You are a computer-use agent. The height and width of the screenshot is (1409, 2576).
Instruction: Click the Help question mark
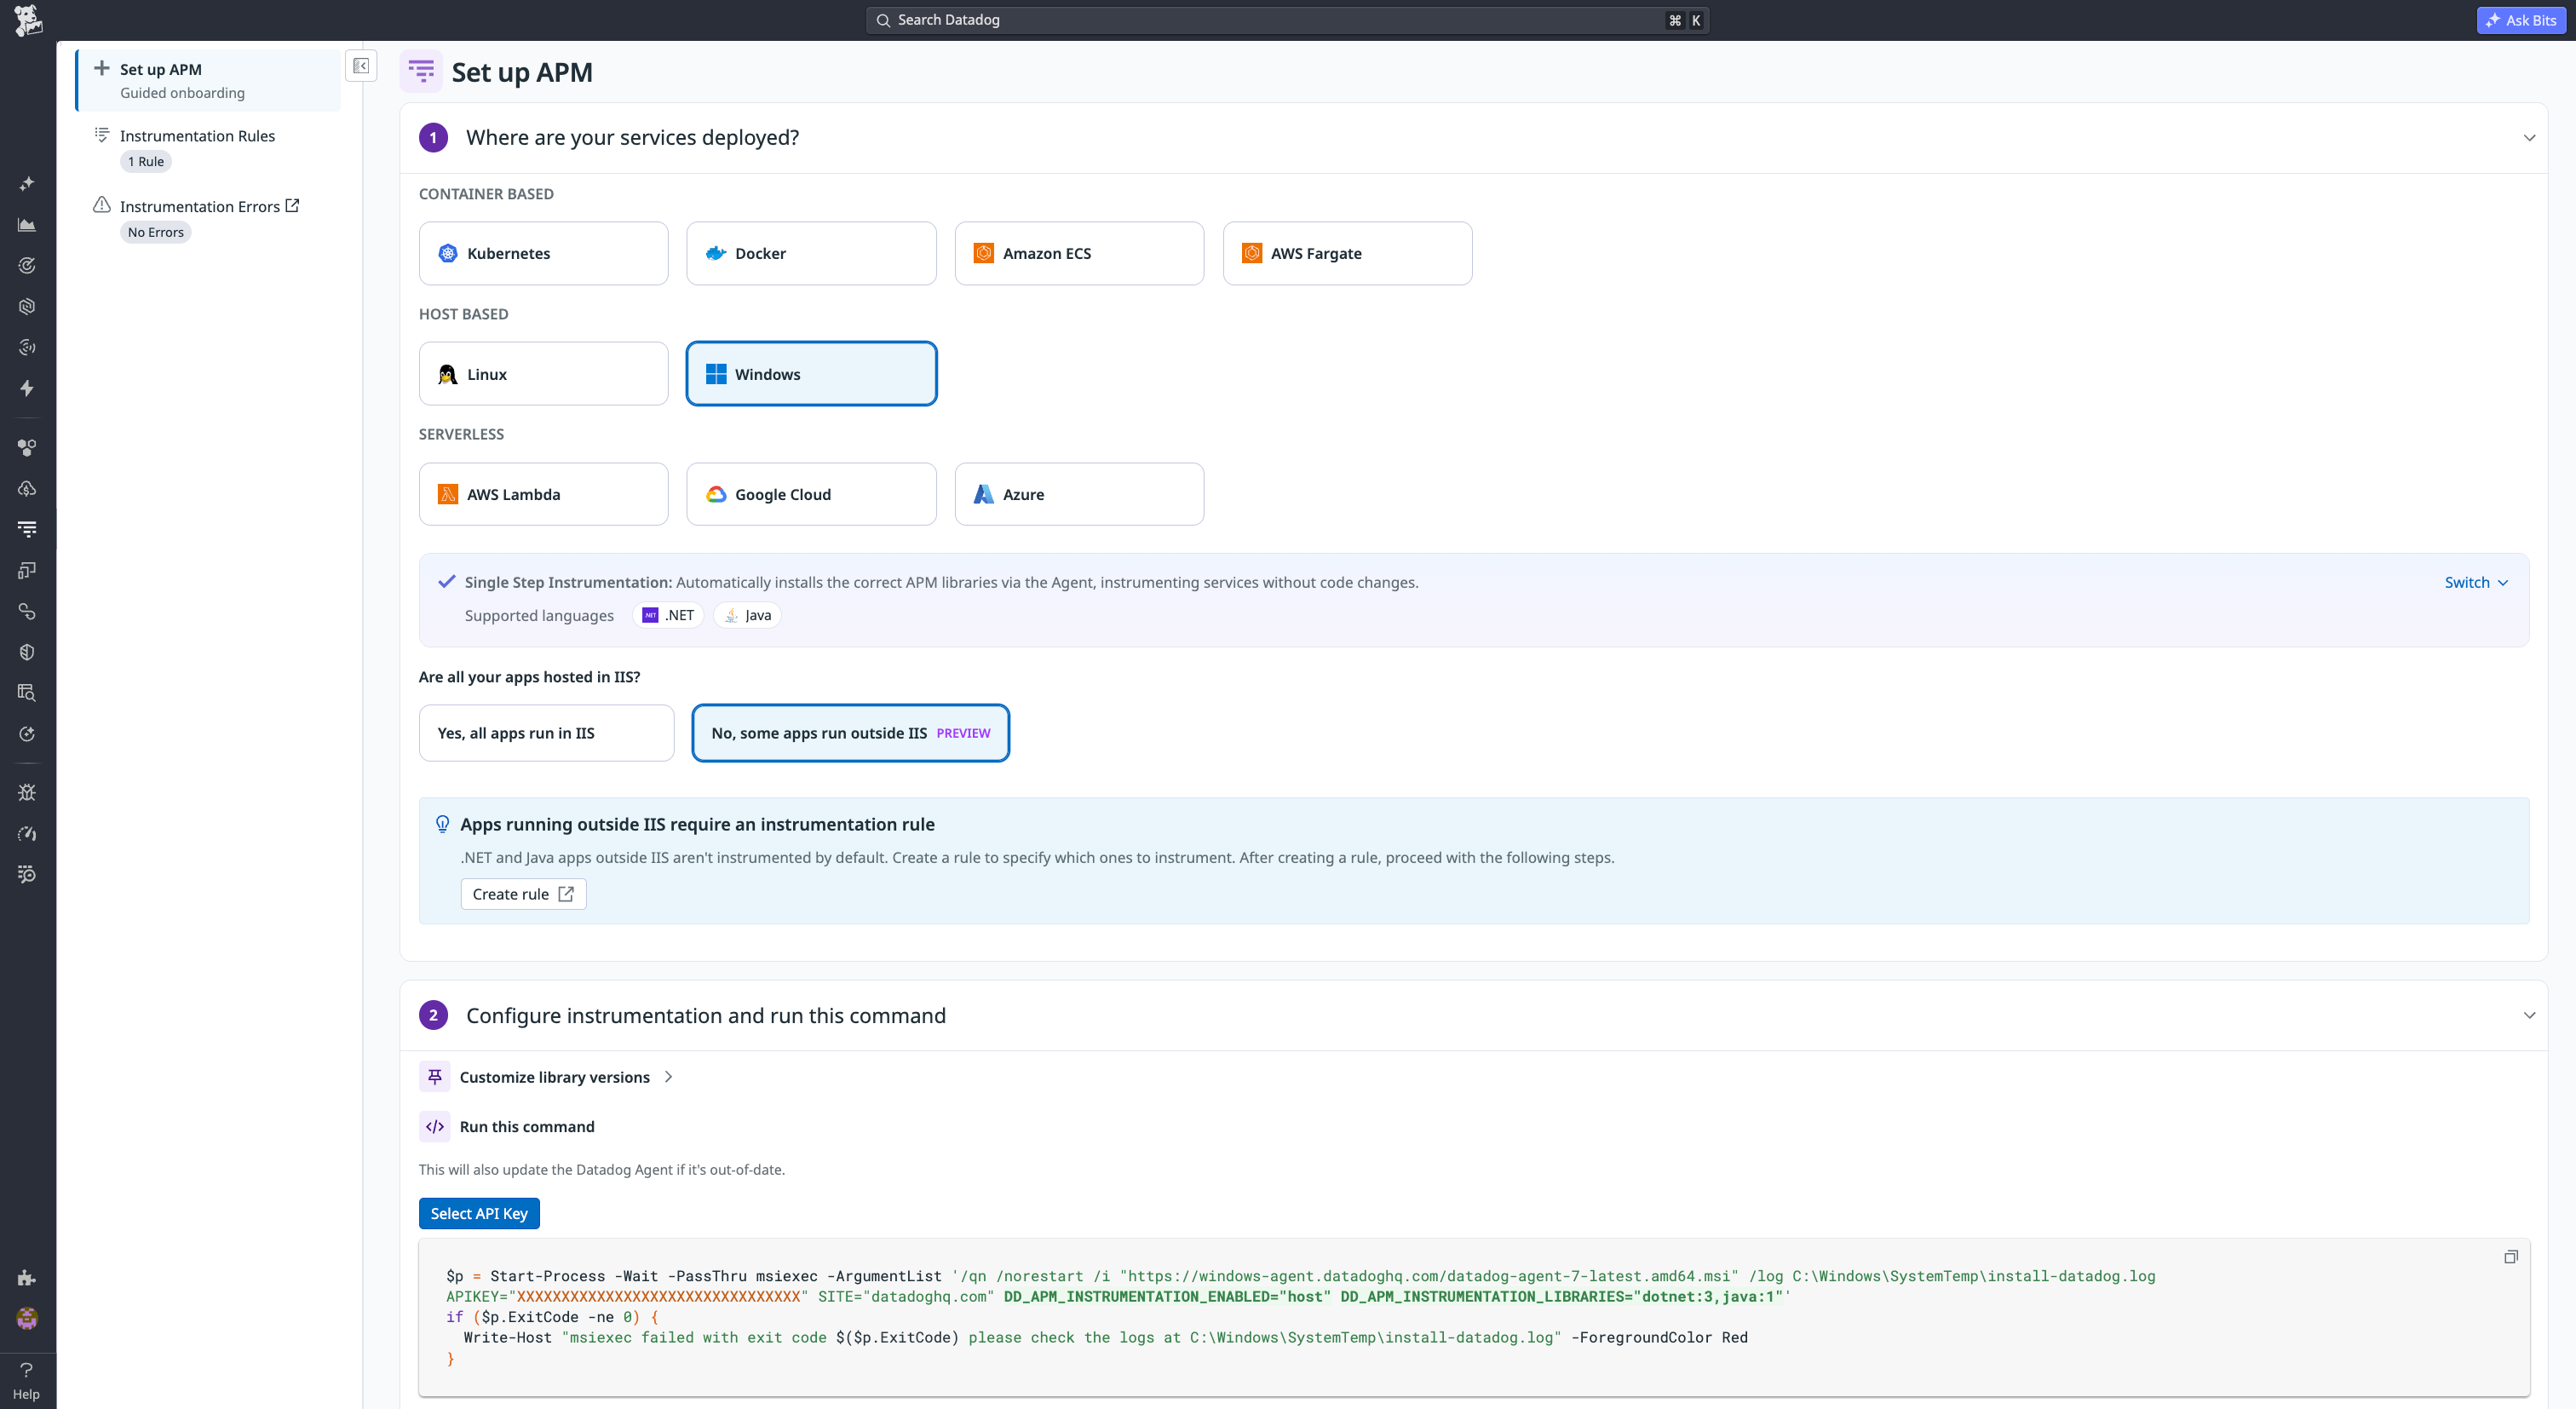coord(27,1381)
